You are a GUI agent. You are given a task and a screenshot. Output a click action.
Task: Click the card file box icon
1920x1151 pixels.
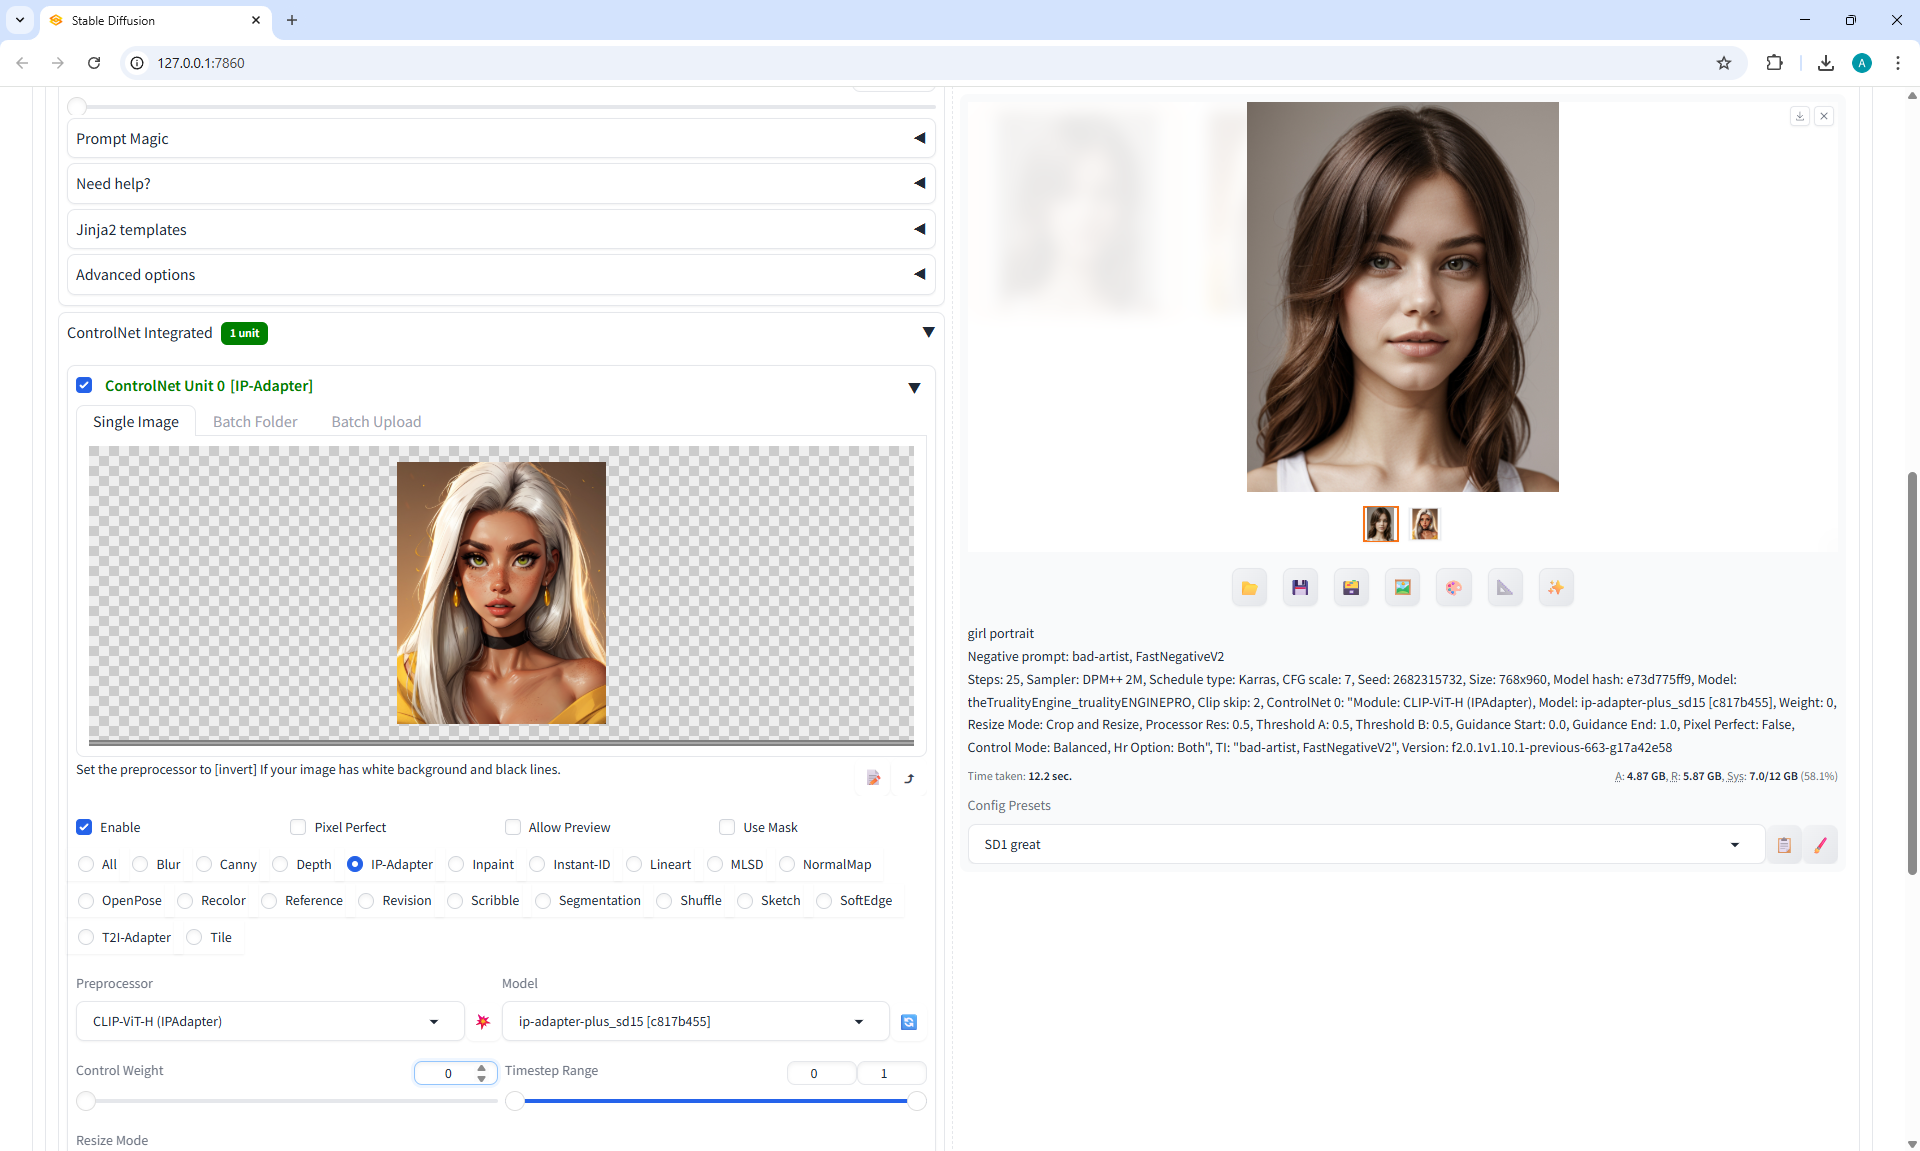click(x=1351, y=588)
